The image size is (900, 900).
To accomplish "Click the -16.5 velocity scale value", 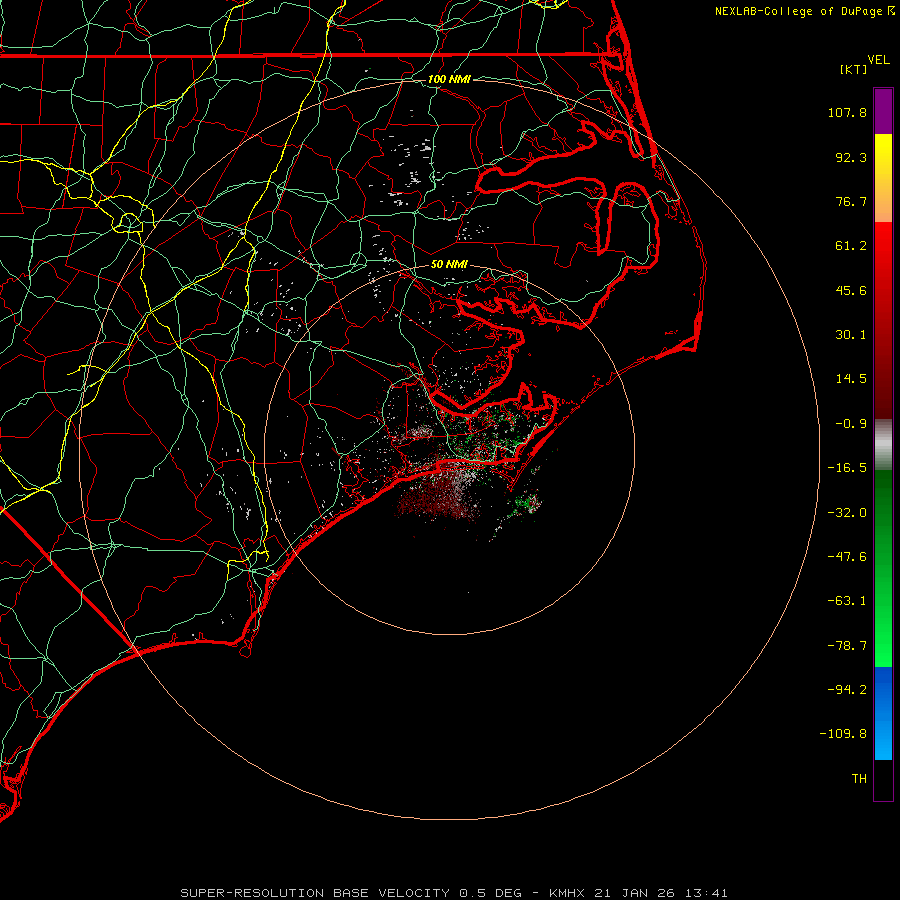I will pos(847,468).
